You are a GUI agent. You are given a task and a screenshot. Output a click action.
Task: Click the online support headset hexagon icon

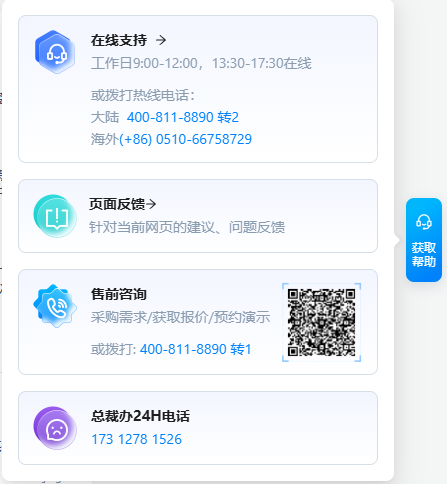click(55, 52)
